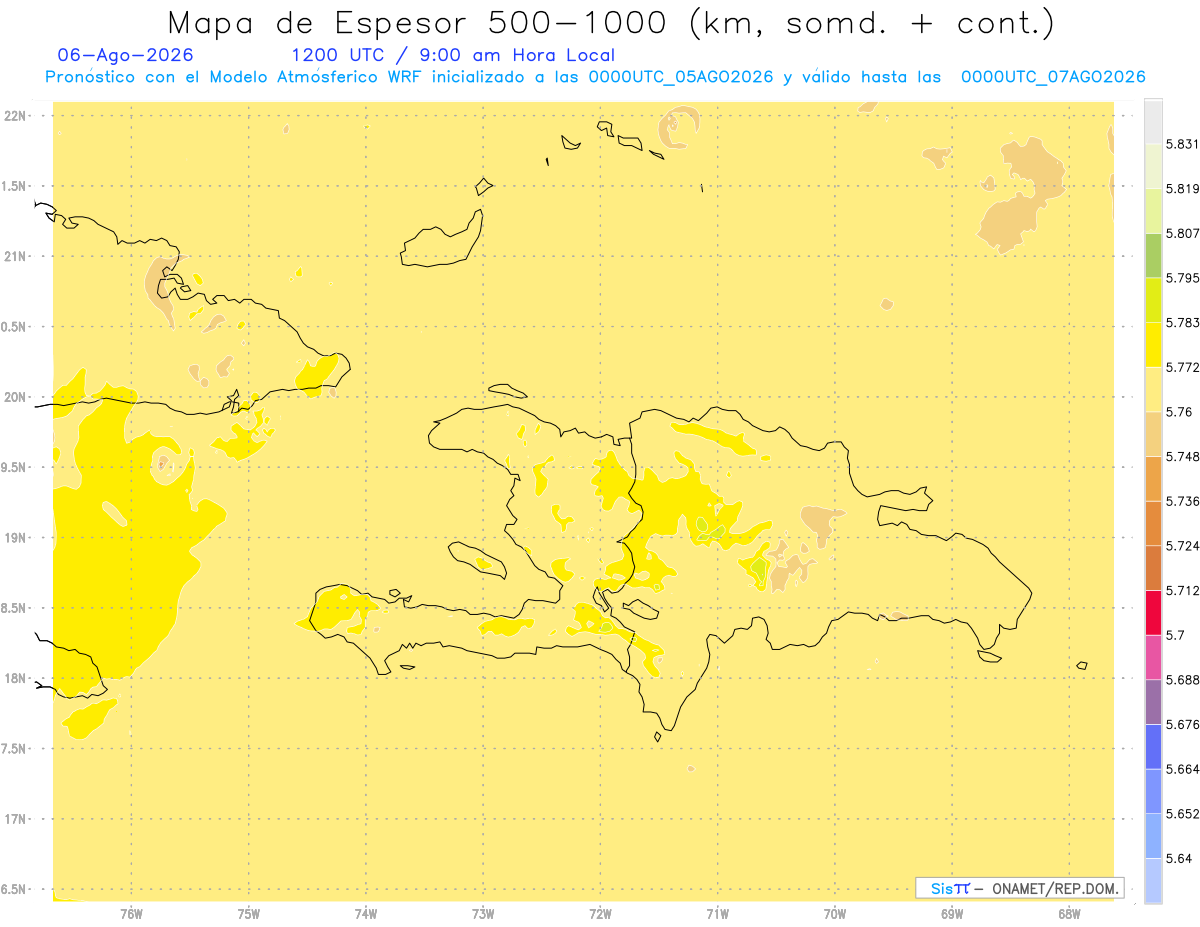Screen dimensions: 1200x927
Task: Click the light grey colorbar segment above 5.831
Action: click(x=1153, y=121)
